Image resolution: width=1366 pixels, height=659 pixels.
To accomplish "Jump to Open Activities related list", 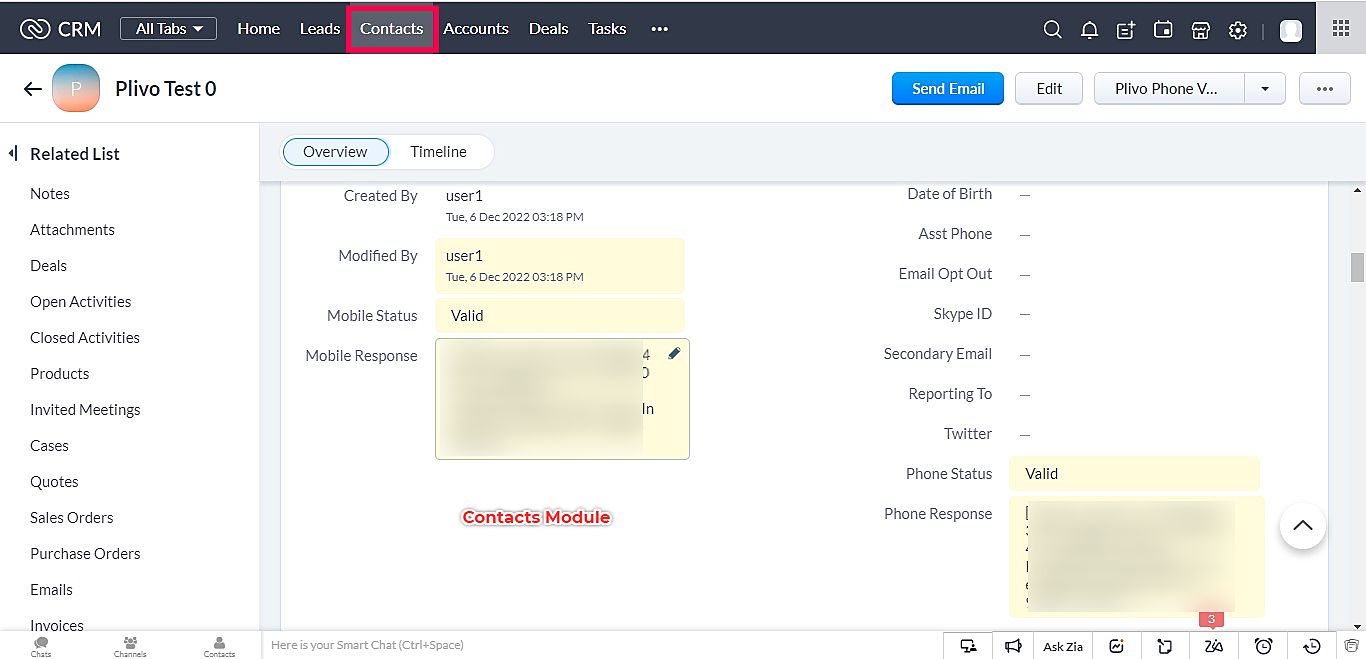I will coord(80,302).
